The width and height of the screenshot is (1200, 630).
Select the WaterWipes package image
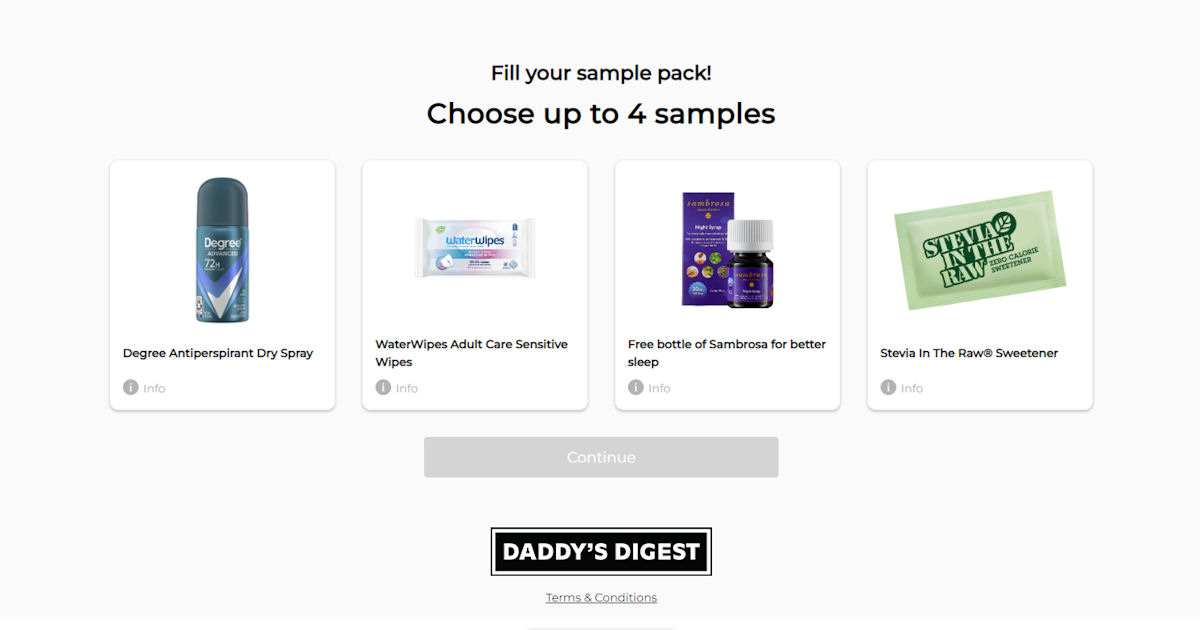click(x=475, y=248)
